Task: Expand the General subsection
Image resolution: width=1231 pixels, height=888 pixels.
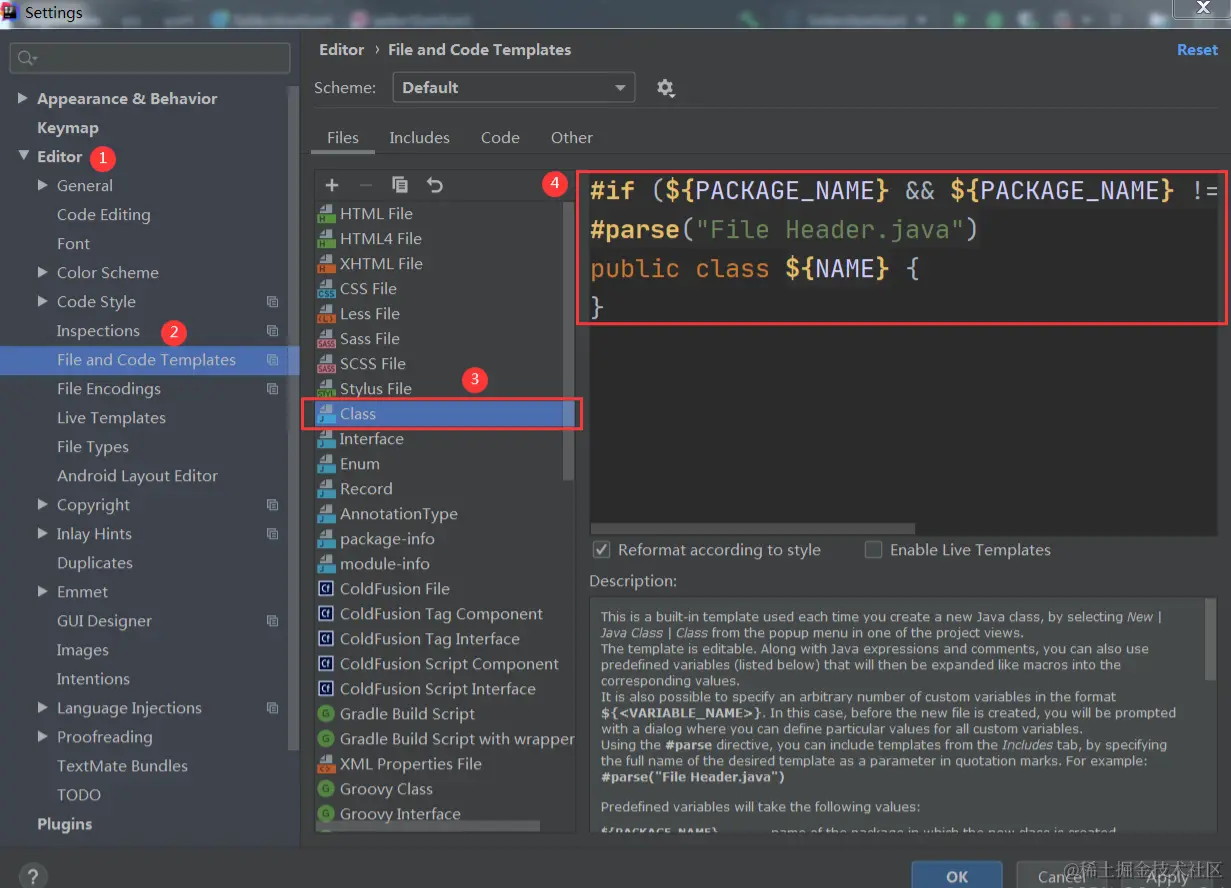Action: click(43, 186)
